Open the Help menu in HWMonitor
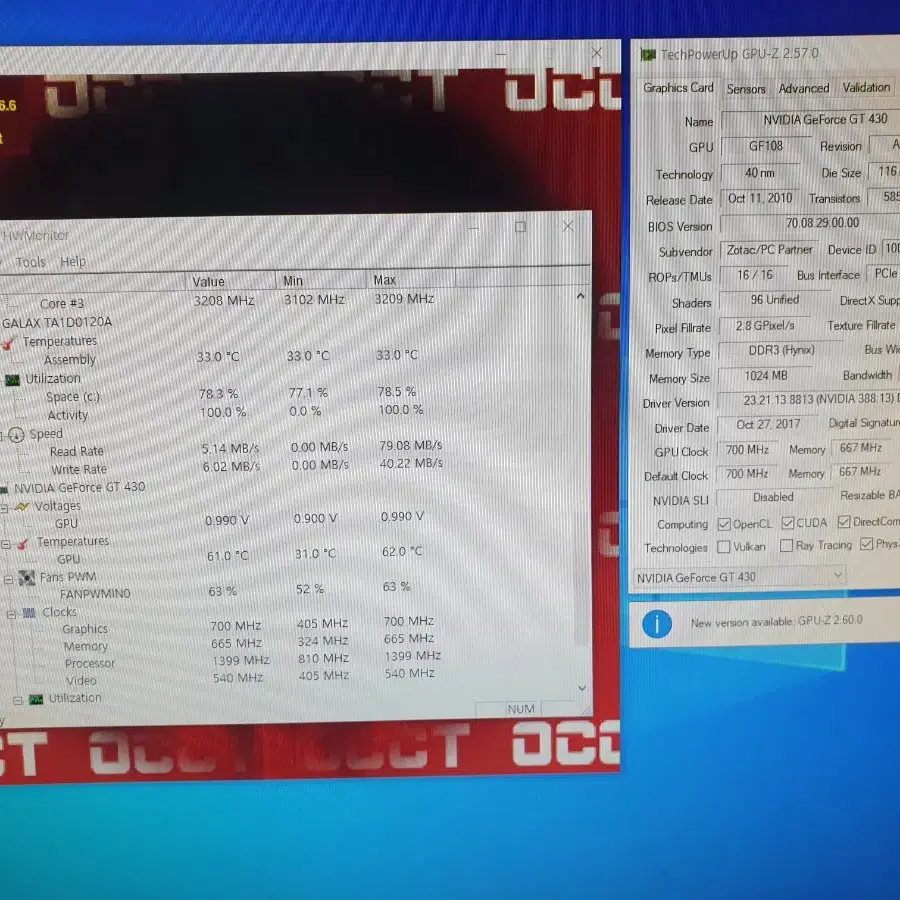The image size is (900, 900). (73, 261)
